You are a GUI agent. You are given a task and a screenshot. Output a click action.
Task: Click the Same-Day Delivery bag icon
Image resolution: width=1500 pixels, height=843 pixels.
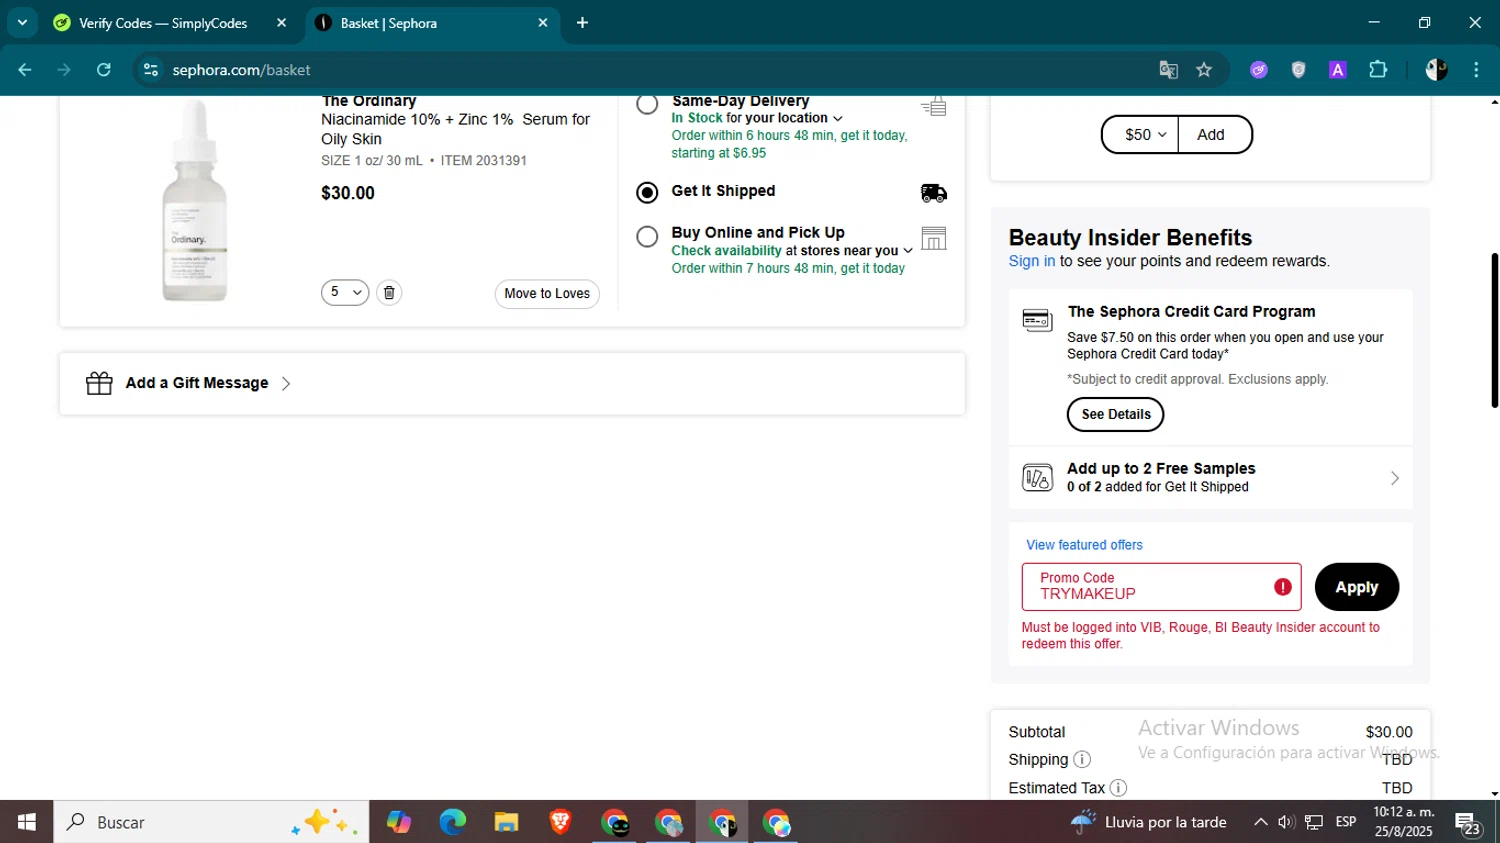pos(934,106)
